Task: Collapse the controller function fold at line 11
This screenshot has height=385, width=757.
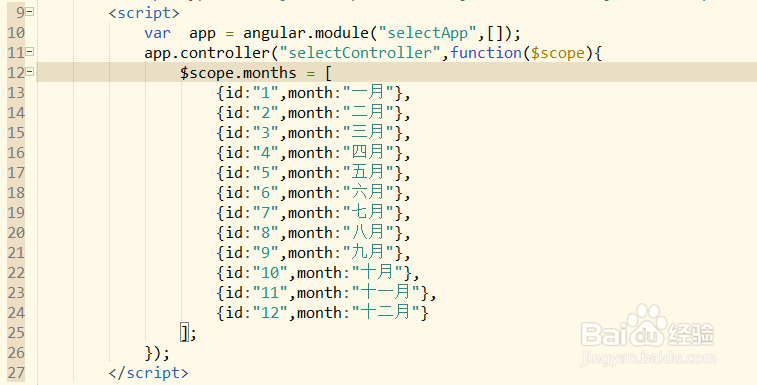Action: point(30,52)
